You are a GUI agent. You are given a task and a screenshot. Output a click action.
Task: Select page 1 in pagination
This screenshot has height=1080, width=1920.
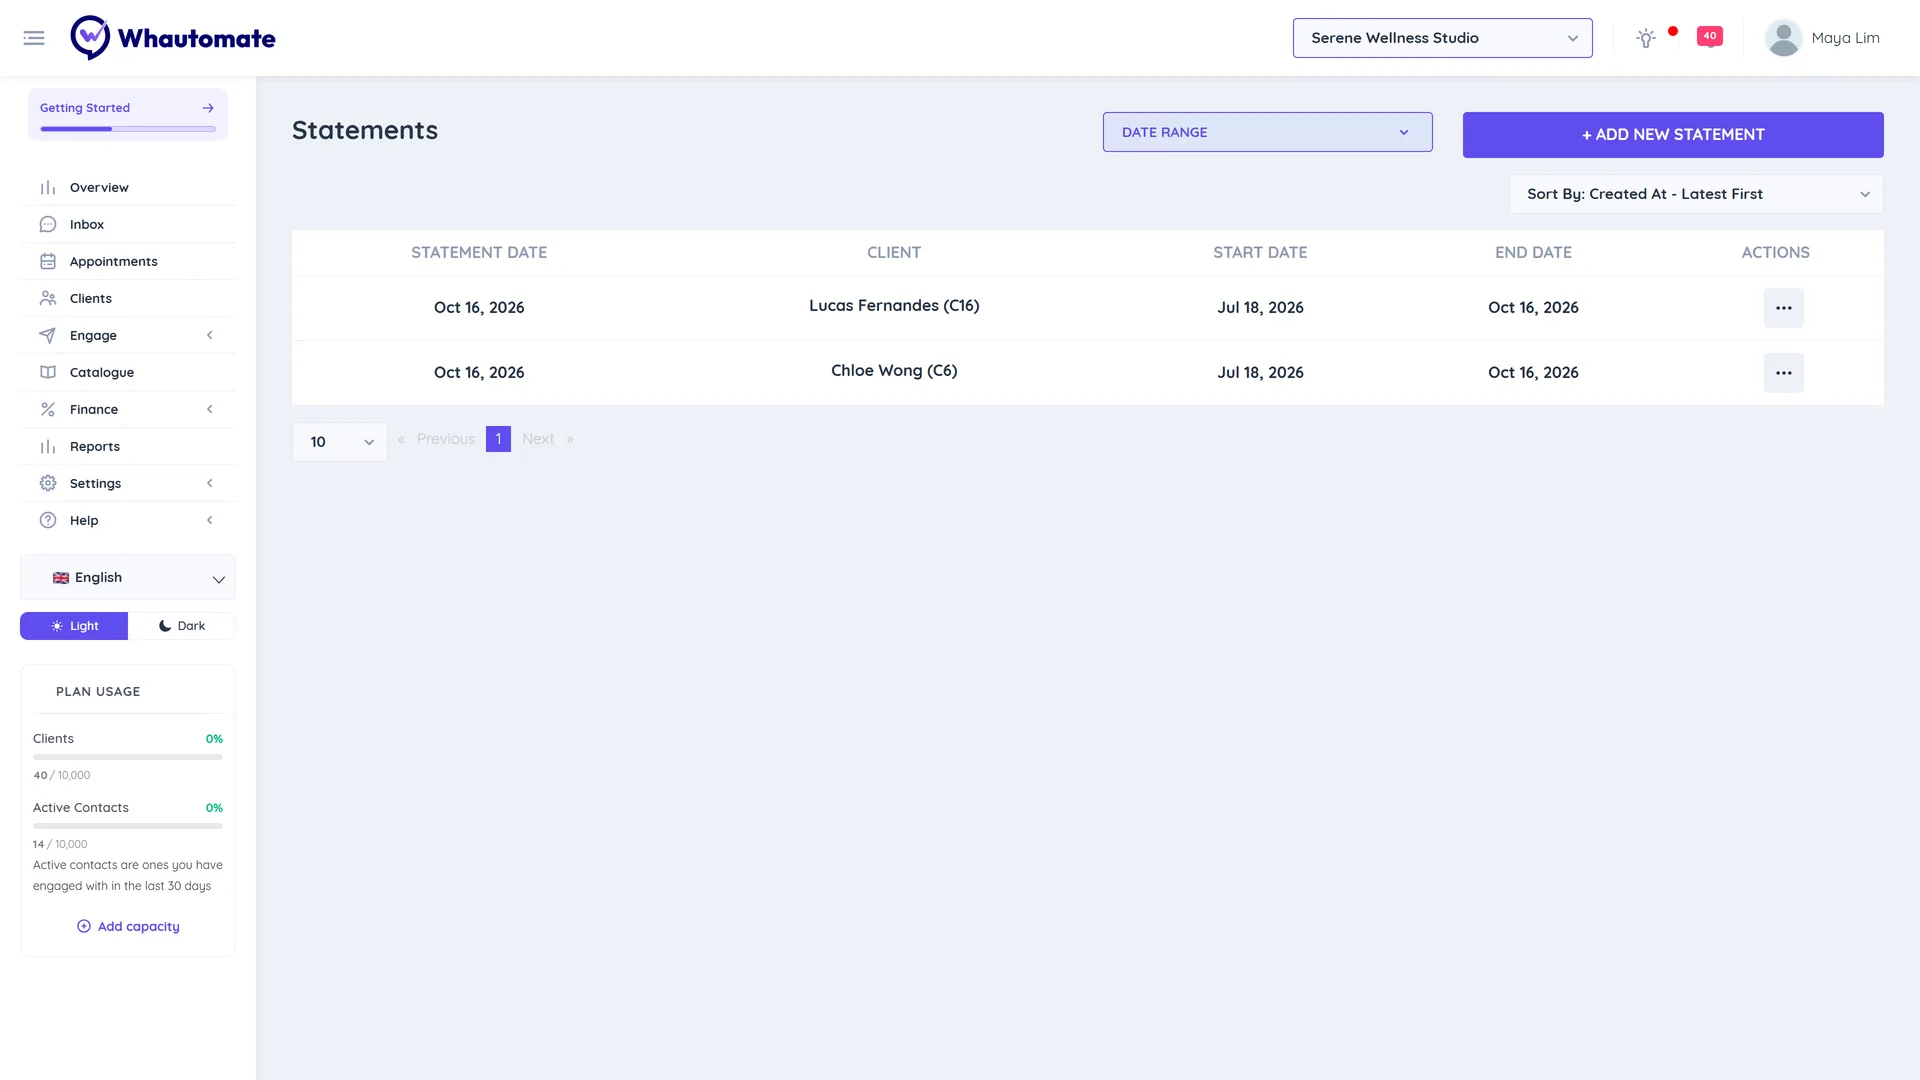point(498,439)
